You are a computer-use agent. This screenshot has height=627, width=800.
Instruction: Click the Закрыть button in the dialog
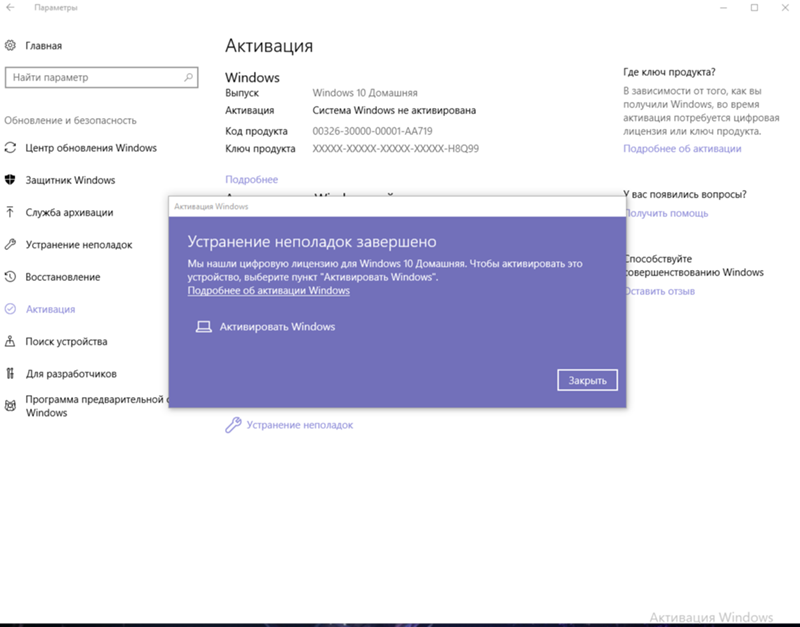[x=587, y=380]
